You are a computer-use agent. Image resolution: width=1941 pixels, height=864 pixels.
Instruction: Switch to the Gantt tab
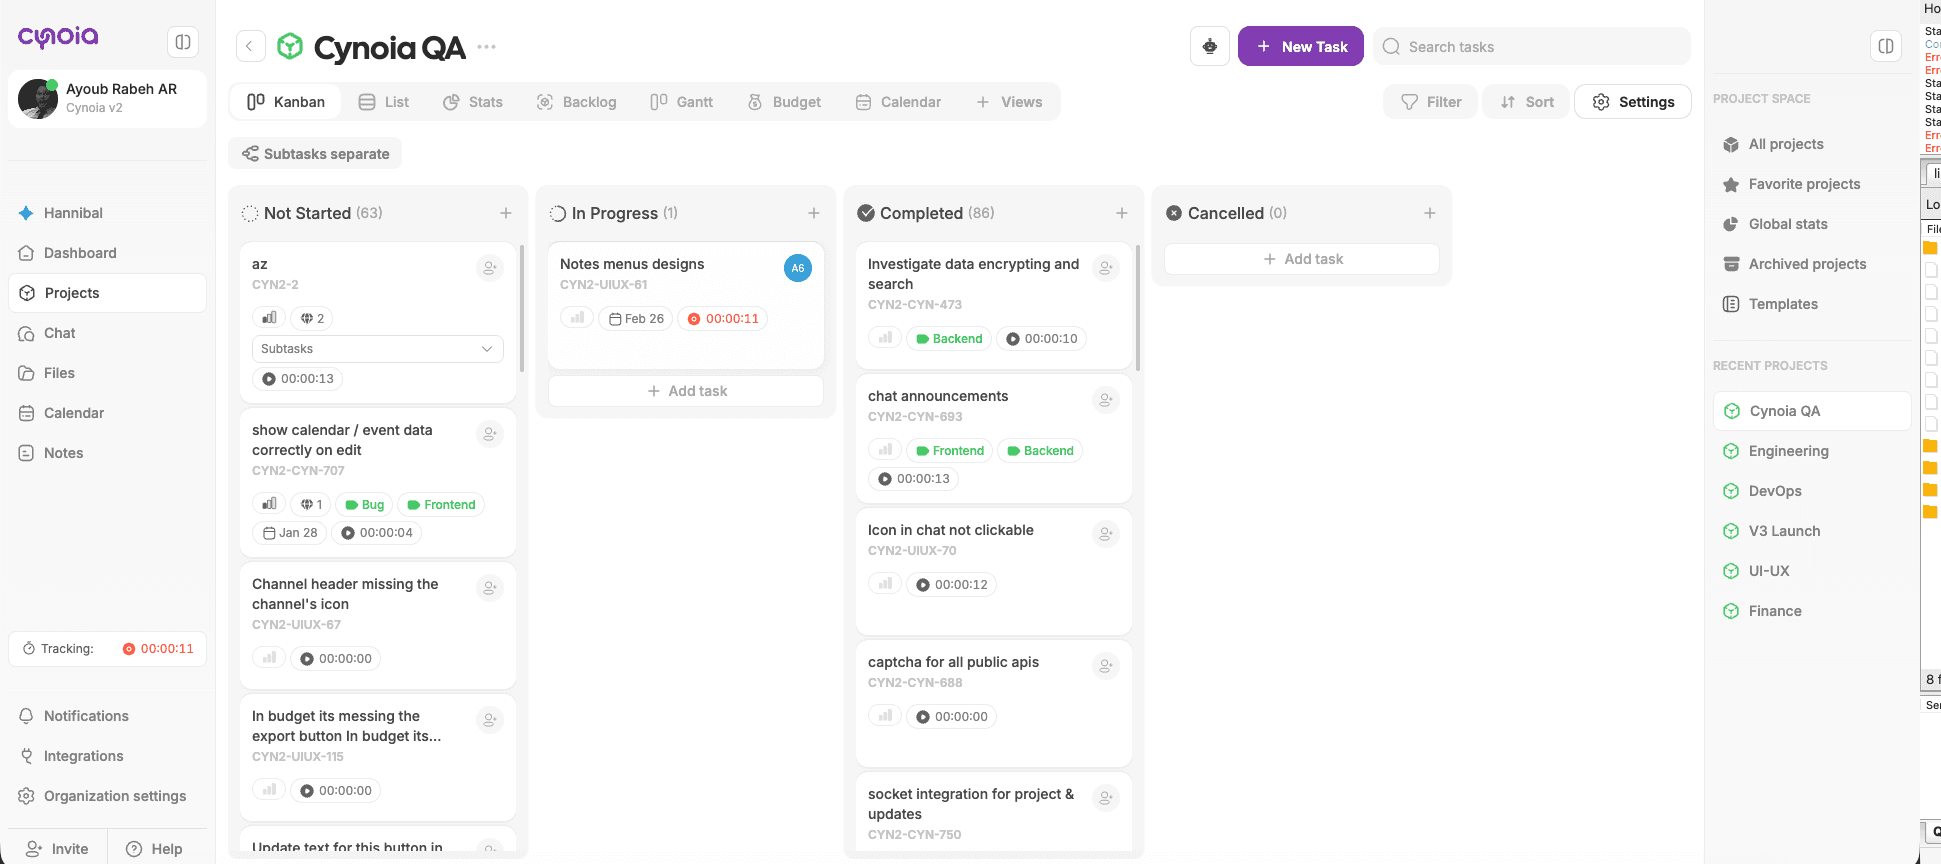coord(682,102)
